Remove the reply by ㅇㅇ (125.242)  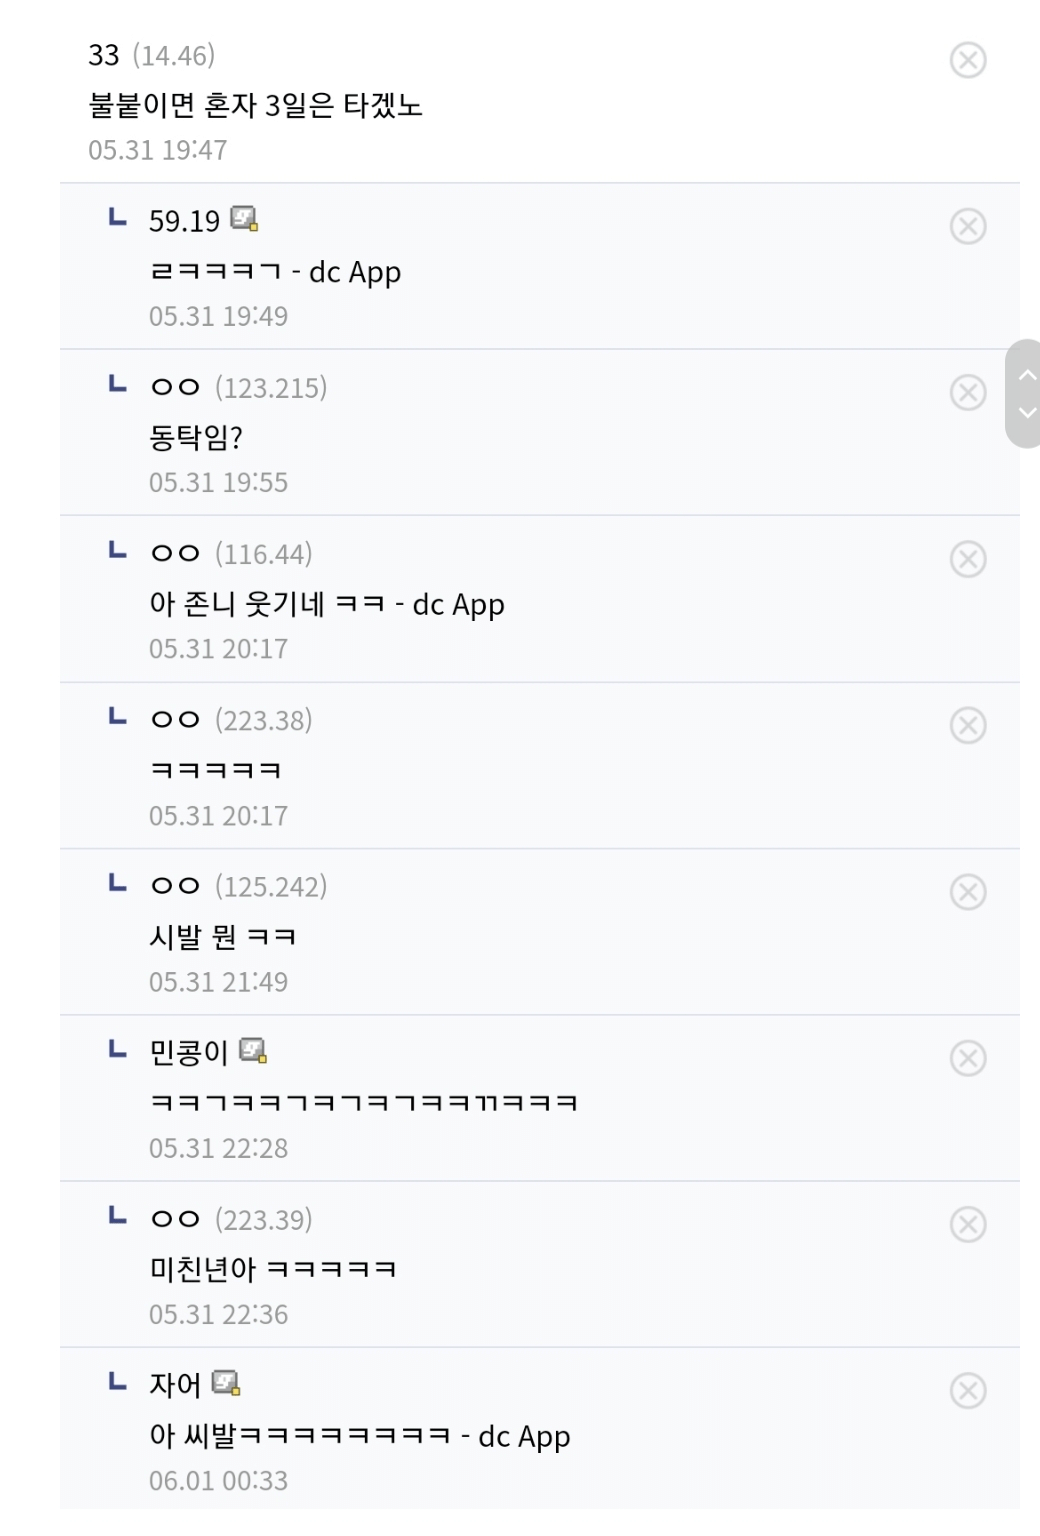click(967, 892)
